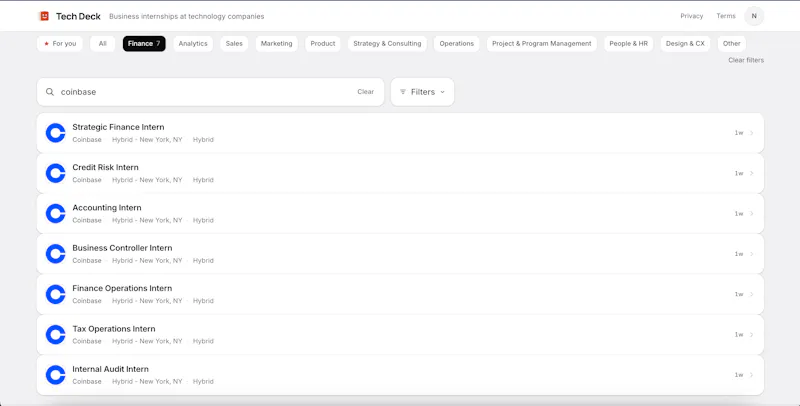Click the Tech Deck title
The height and width of the screenshot is (406, 800).
pos(78,16)
